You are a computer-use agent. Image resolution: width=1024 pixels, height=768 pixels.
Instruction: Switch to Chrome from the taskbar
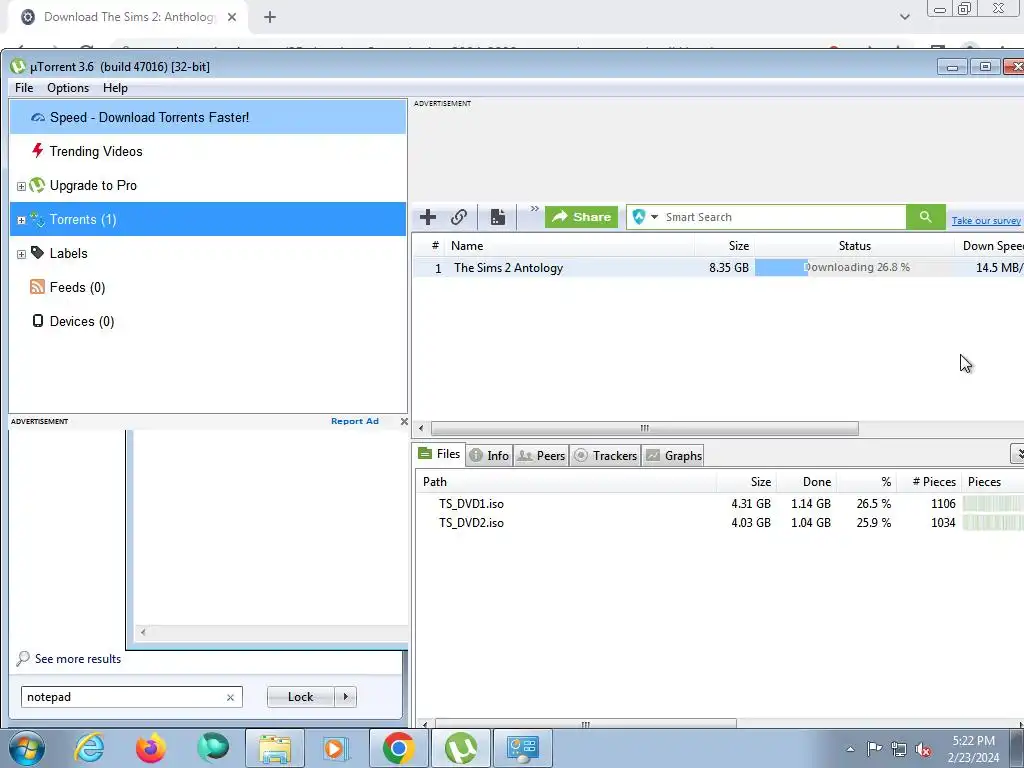coord(398,748)
